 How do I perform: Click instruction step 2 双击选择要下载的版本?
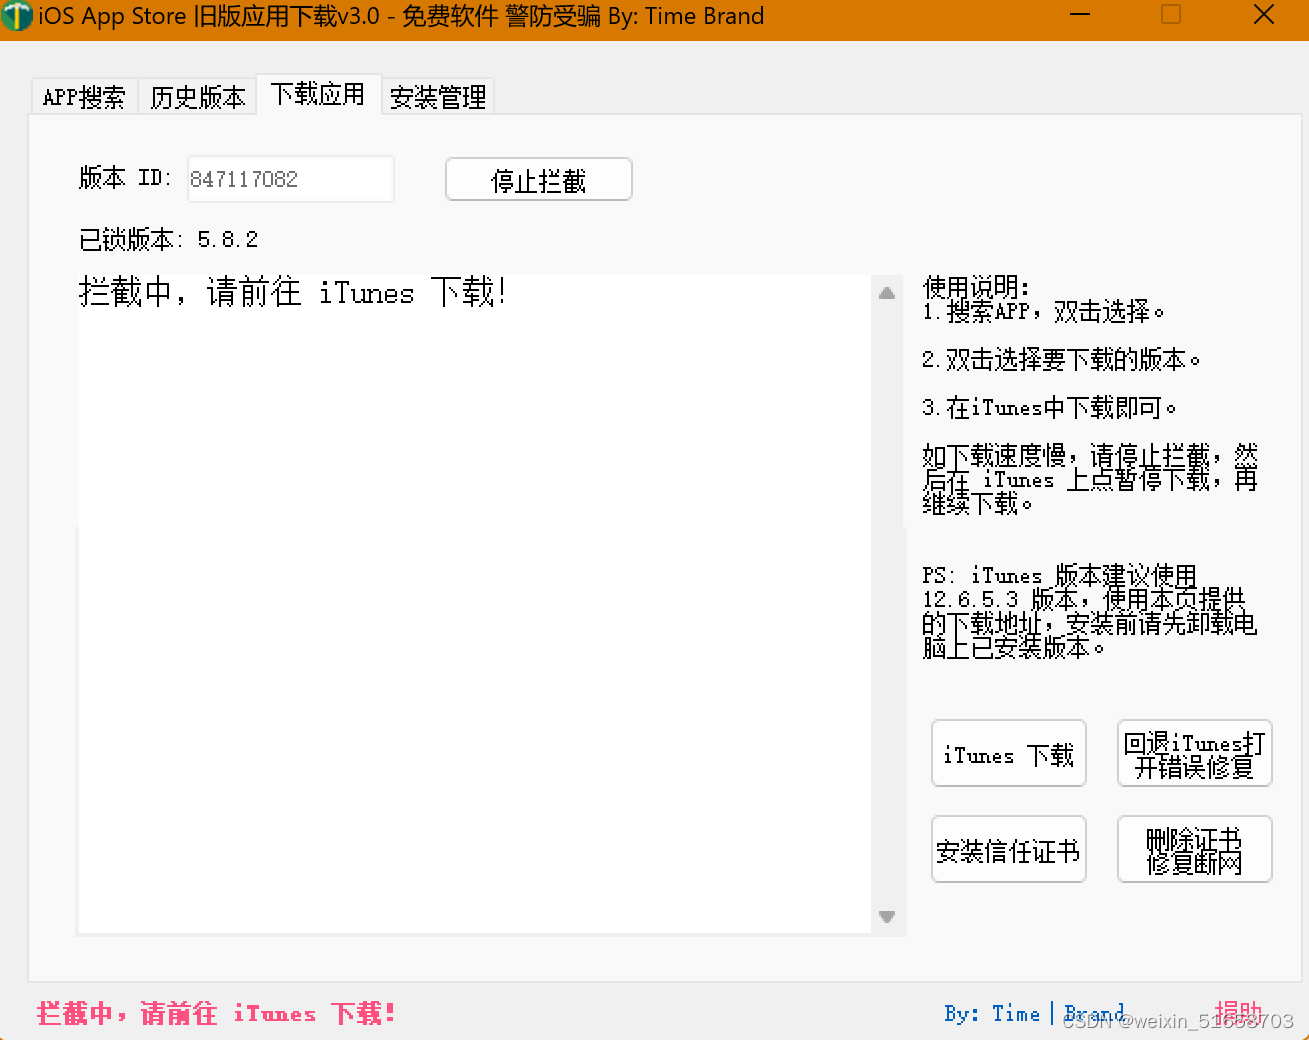[1061, 359]
